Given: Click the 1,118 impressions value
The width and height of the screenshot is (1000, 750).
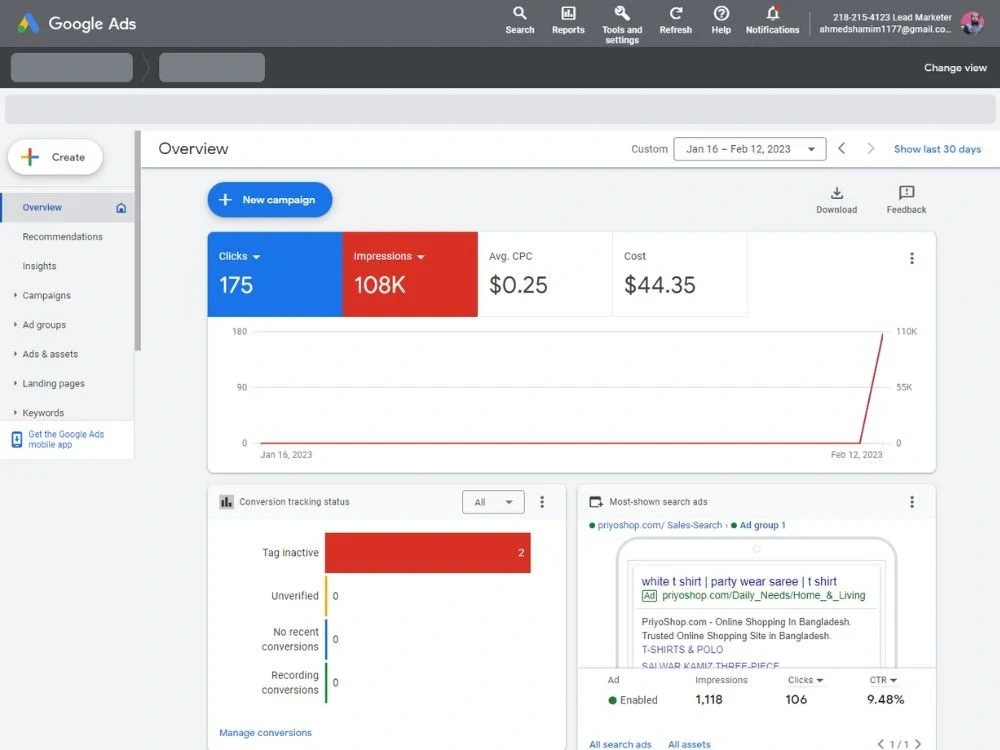Looking at the screenshot, I should click(709, 700).
